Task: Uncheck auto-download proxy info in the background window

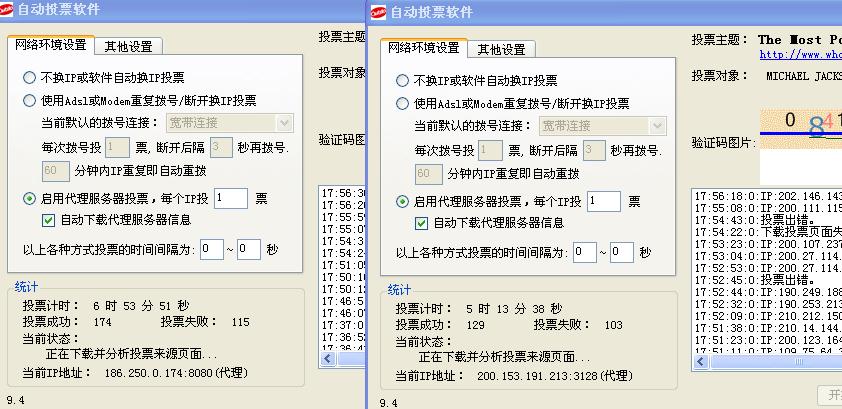Action: coord(49,220)
